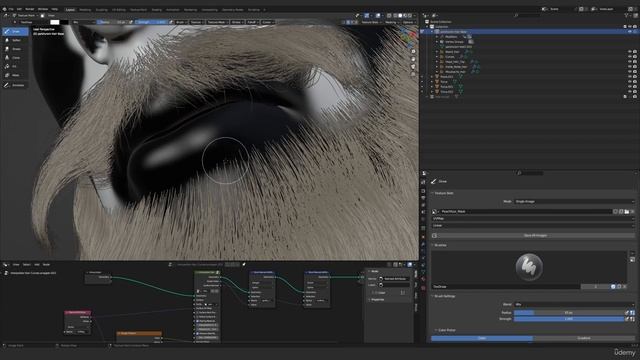Unlink the TexDraw brush datablock
Screen dimensions: 640x360
point(624,287)
